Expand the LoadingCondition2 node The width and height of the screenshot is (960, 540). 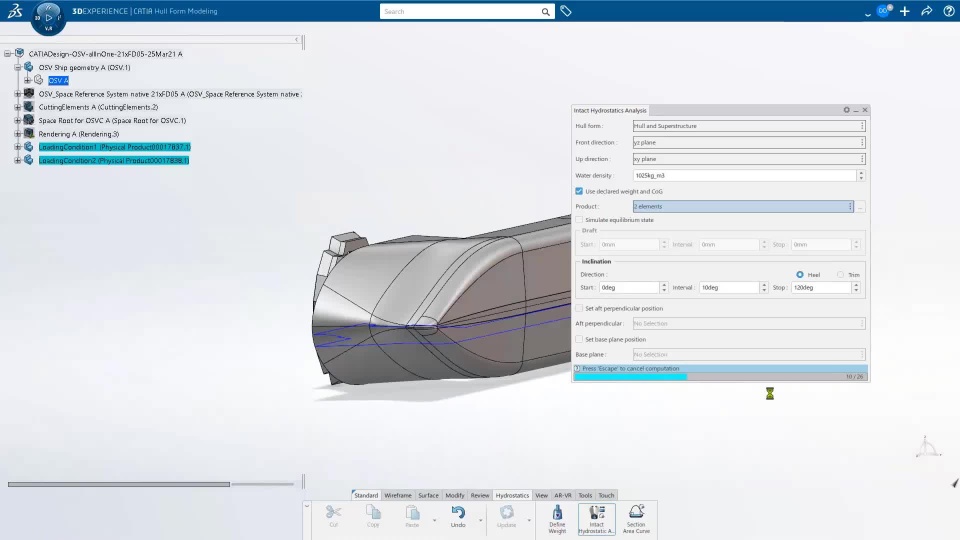coord(17,160)
